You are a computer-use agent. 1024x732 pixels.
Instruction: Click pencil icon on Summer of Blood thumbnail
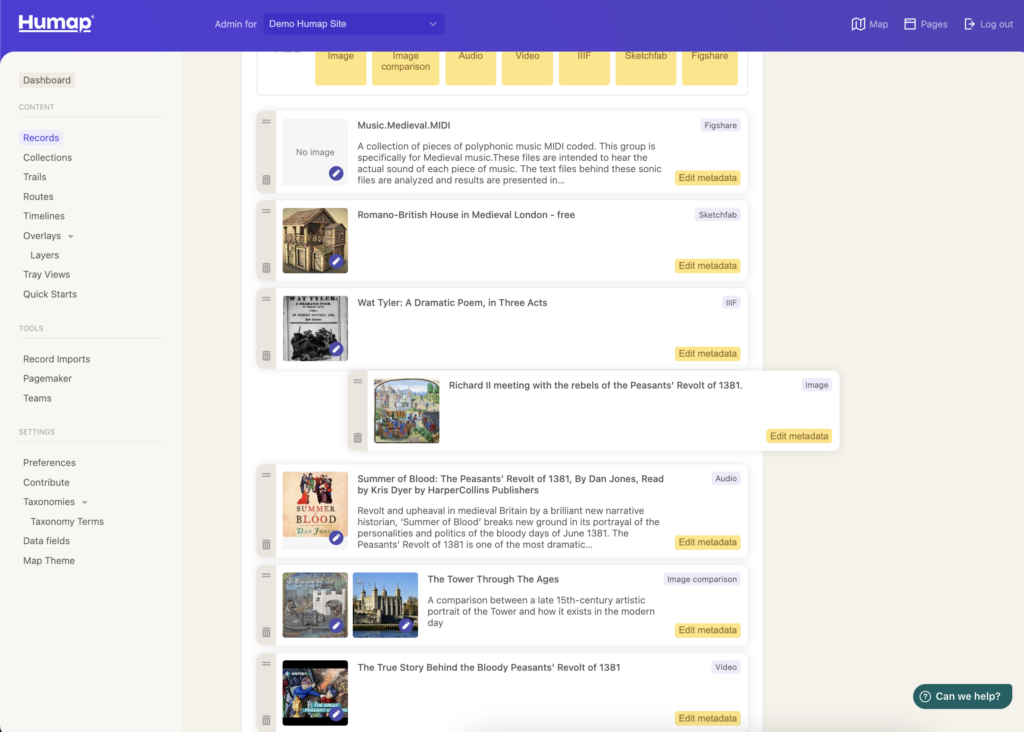click(336, 537)
